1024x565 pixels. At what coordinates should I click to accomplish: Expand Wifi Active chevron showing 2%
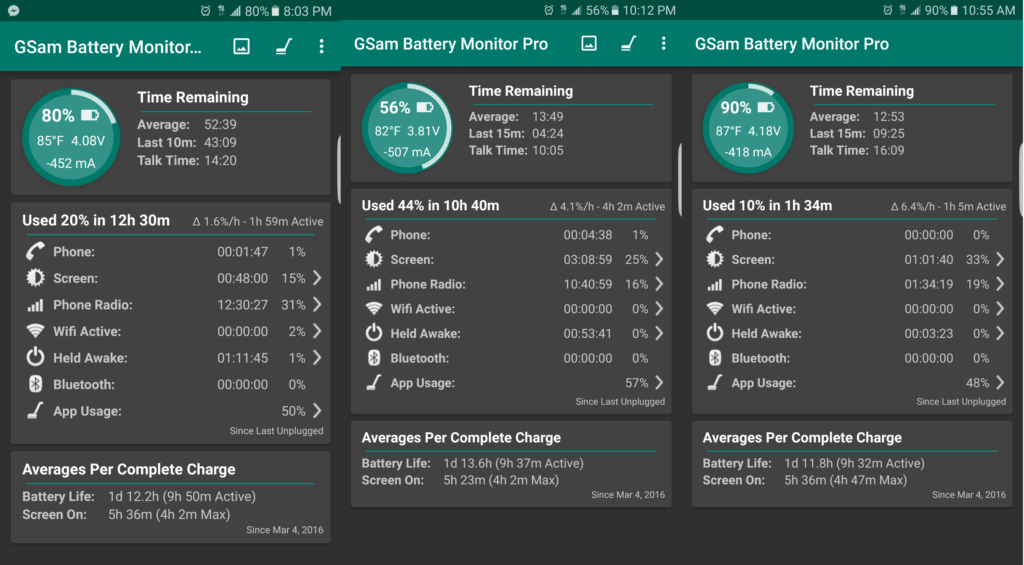[x=317, y=331]
